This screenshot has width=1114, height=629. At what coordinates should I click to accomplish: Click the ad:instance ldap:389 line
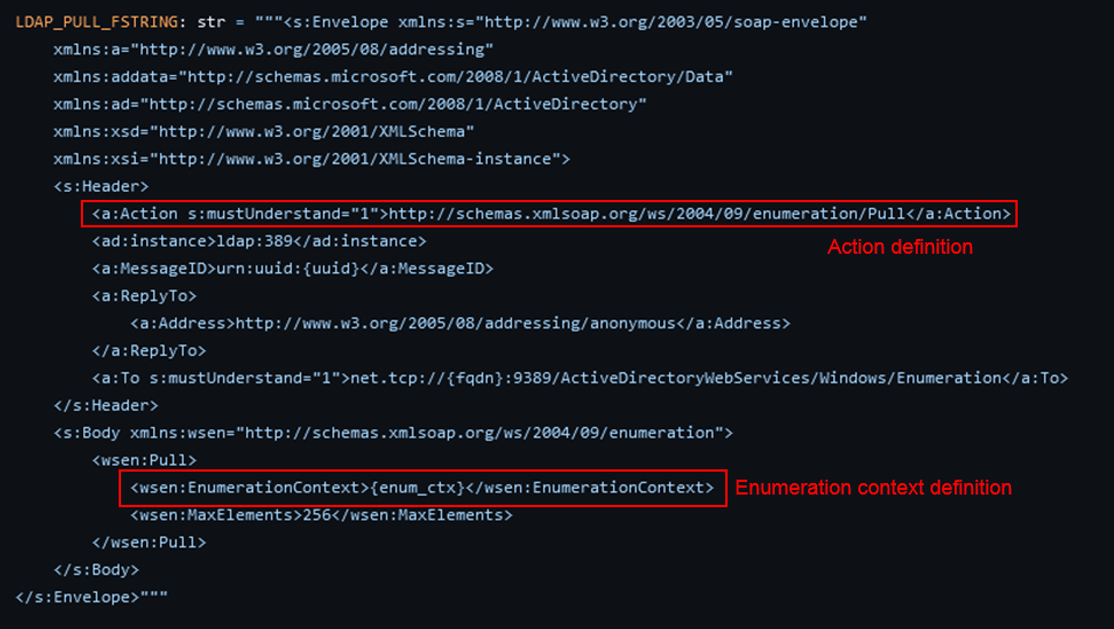click(x=259, y=242)
